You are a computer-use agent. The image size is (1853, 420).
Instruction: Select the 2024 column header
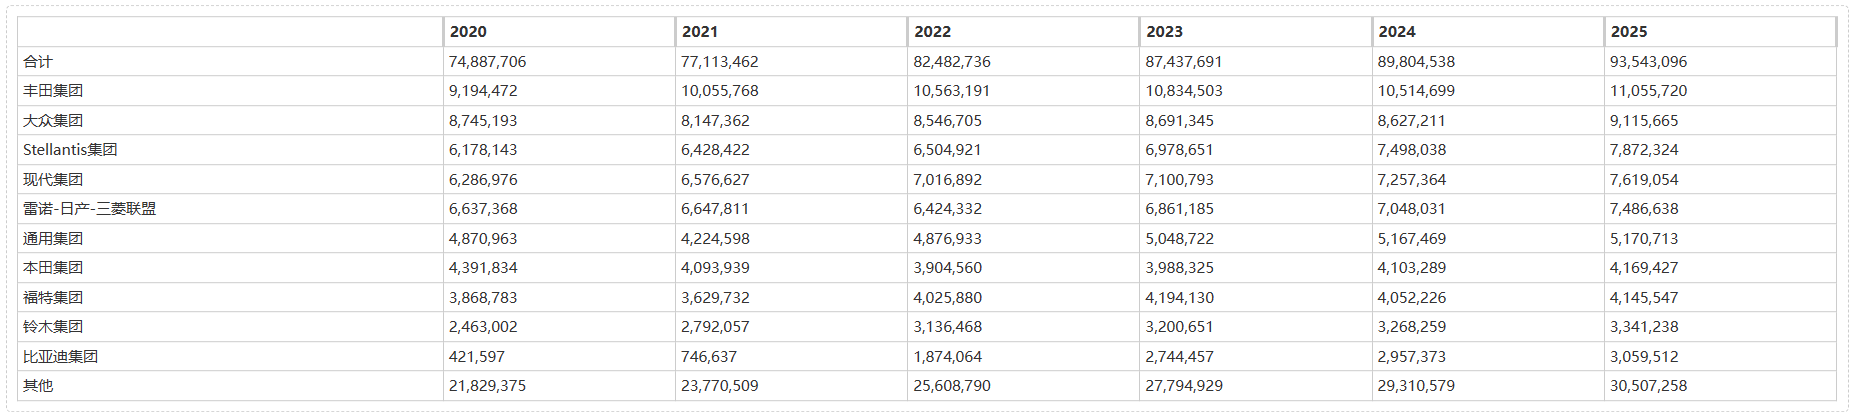[x=1396, y=32]
